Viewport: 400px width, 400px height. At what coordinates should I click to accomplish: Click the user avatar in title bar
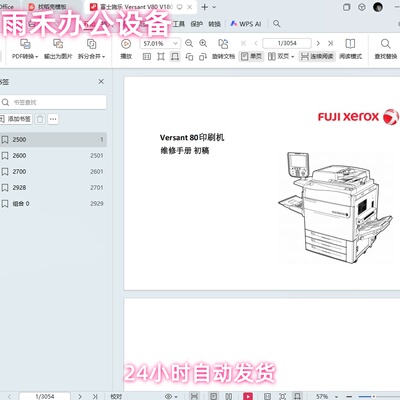point(378,7)
